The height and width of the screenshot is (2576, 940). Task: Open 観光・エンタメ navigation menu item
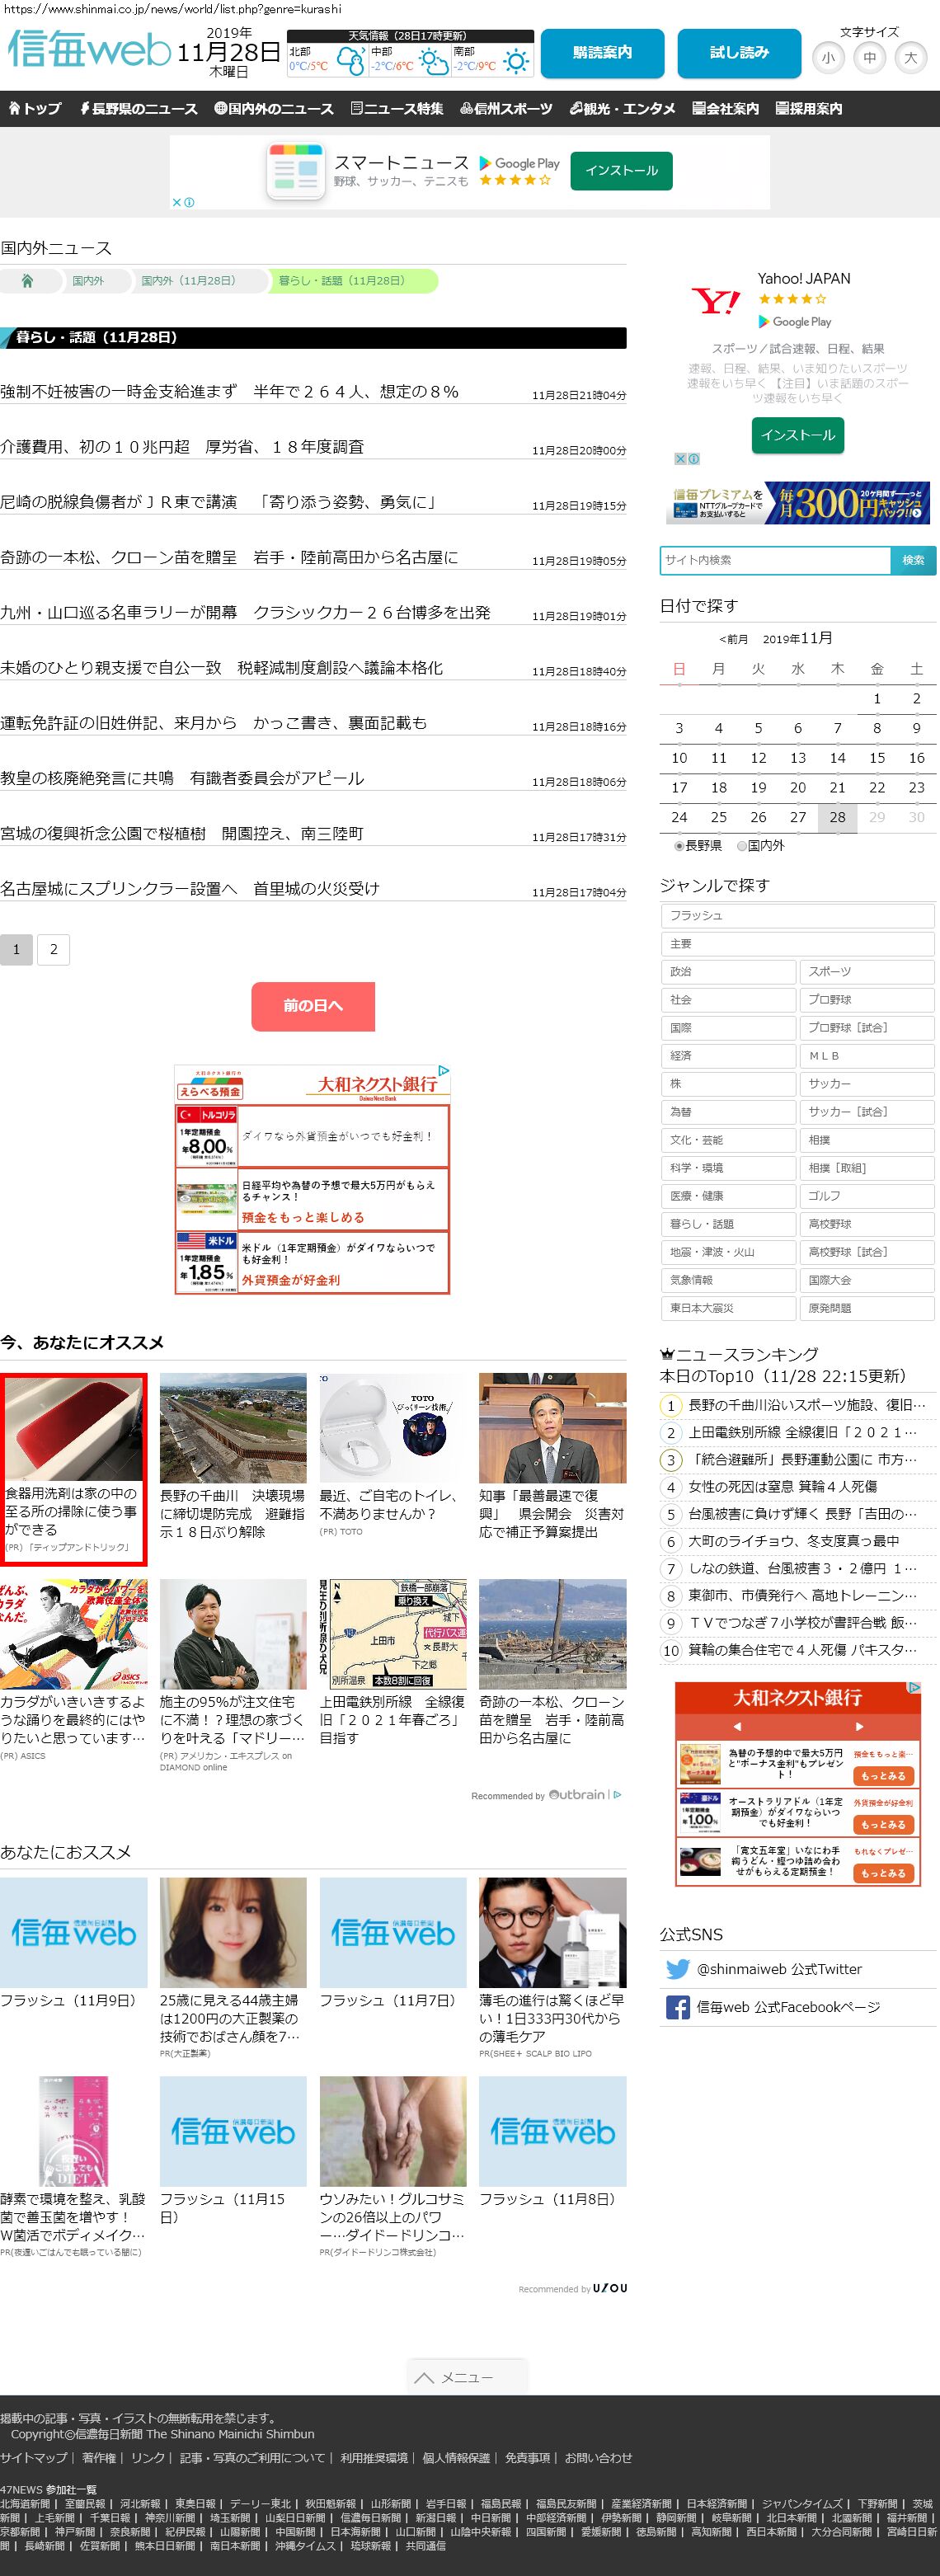coord(622,109)
